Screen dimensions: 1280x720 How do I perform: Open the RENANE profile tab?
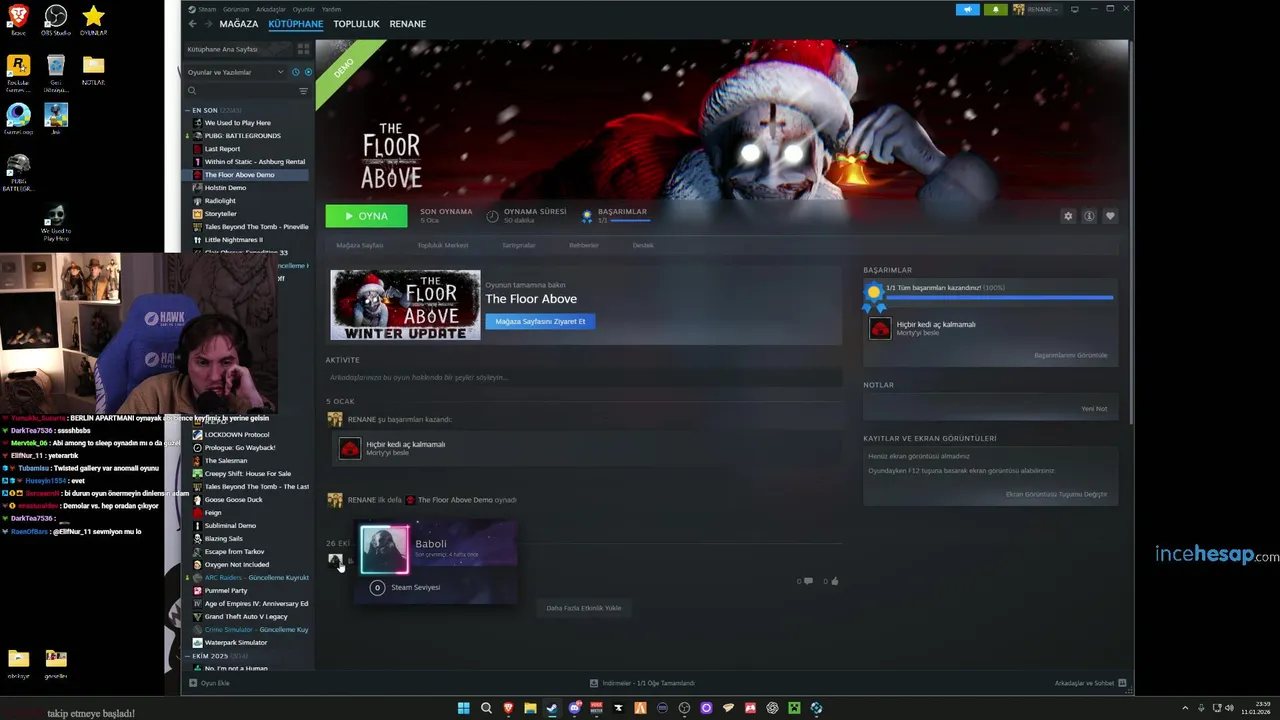pos(407,24)
